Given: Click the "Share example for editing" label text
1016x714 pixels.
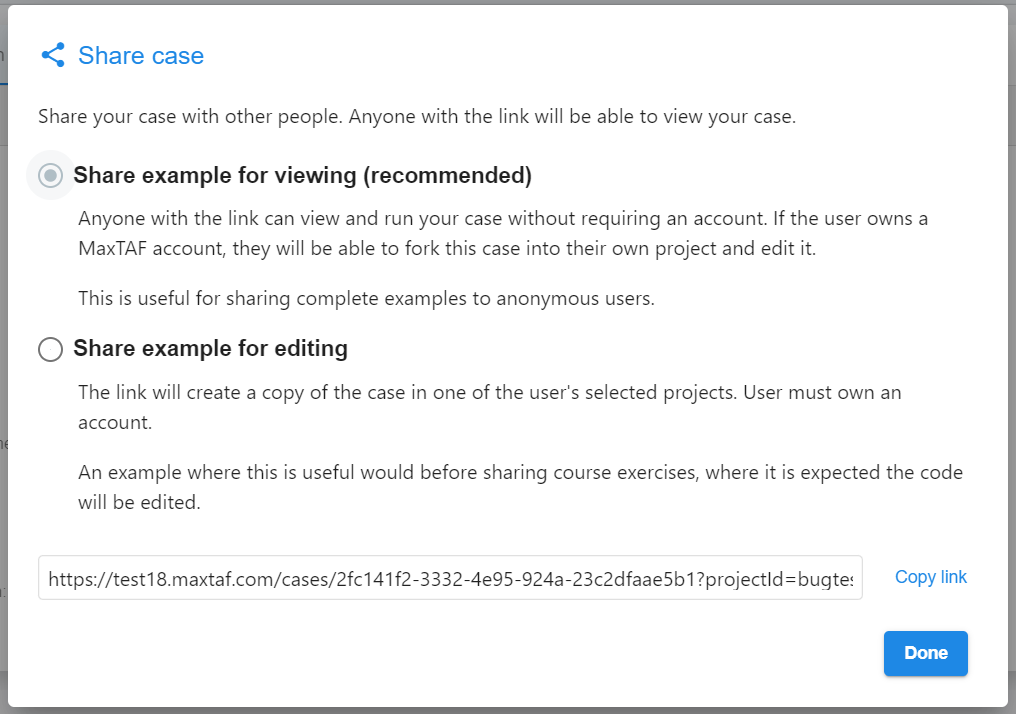Looking at the screenshot, I should pyautogui.click(x=211, y=349).
